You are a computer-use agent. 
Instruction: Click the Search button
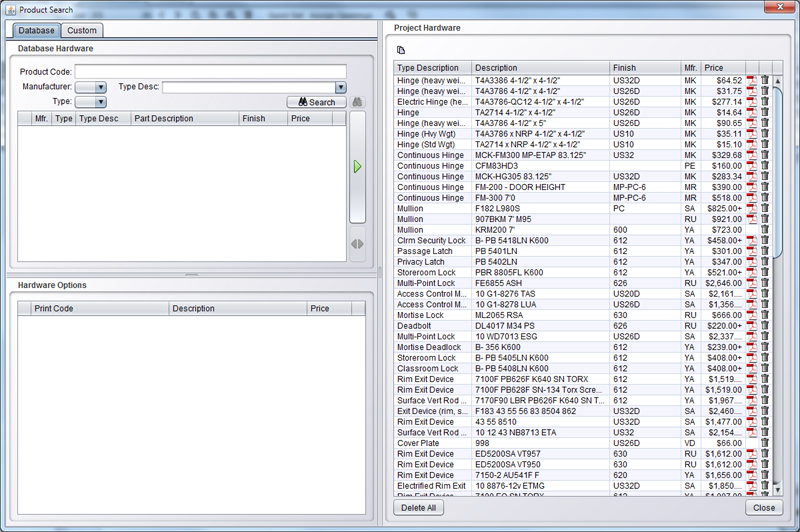pyautogui.click(x=316, y=102)
